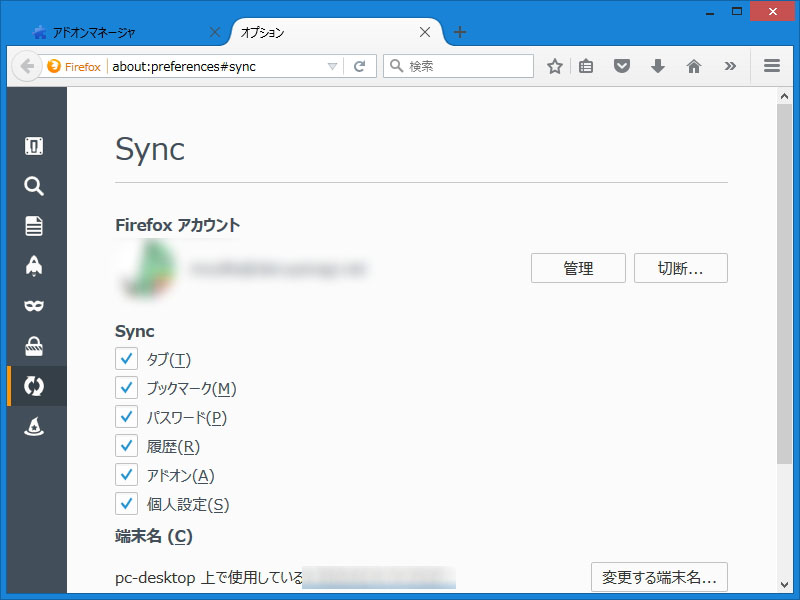Click the 切断 button to disconnect Sync
The height and width of the screenshot is (600, 800).
tap(681, 268)
